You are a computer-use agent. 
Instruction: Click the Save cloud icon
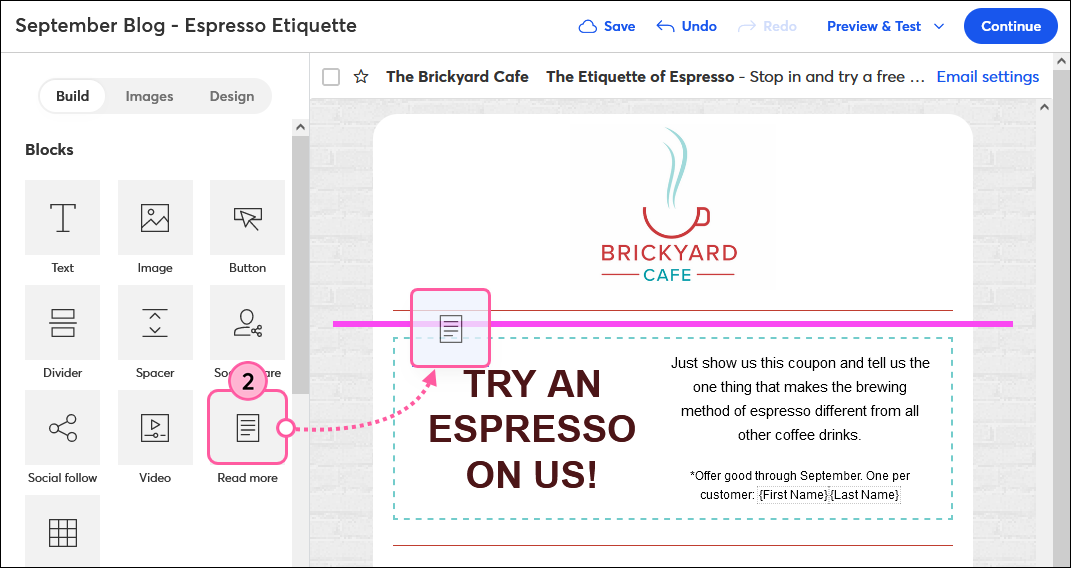[587, 27]
